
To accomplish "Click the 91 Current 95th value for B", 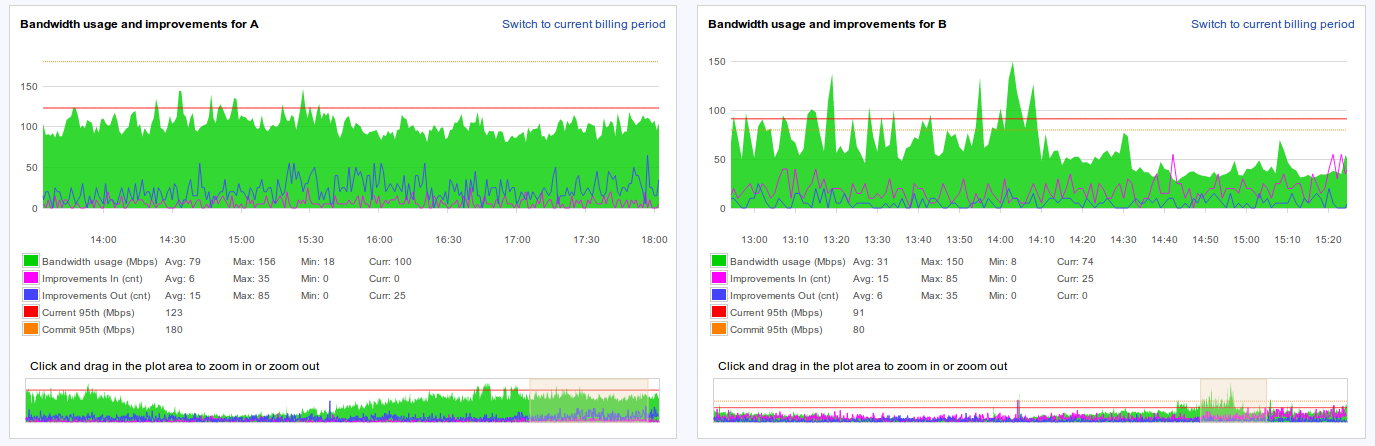I will 859,313.
